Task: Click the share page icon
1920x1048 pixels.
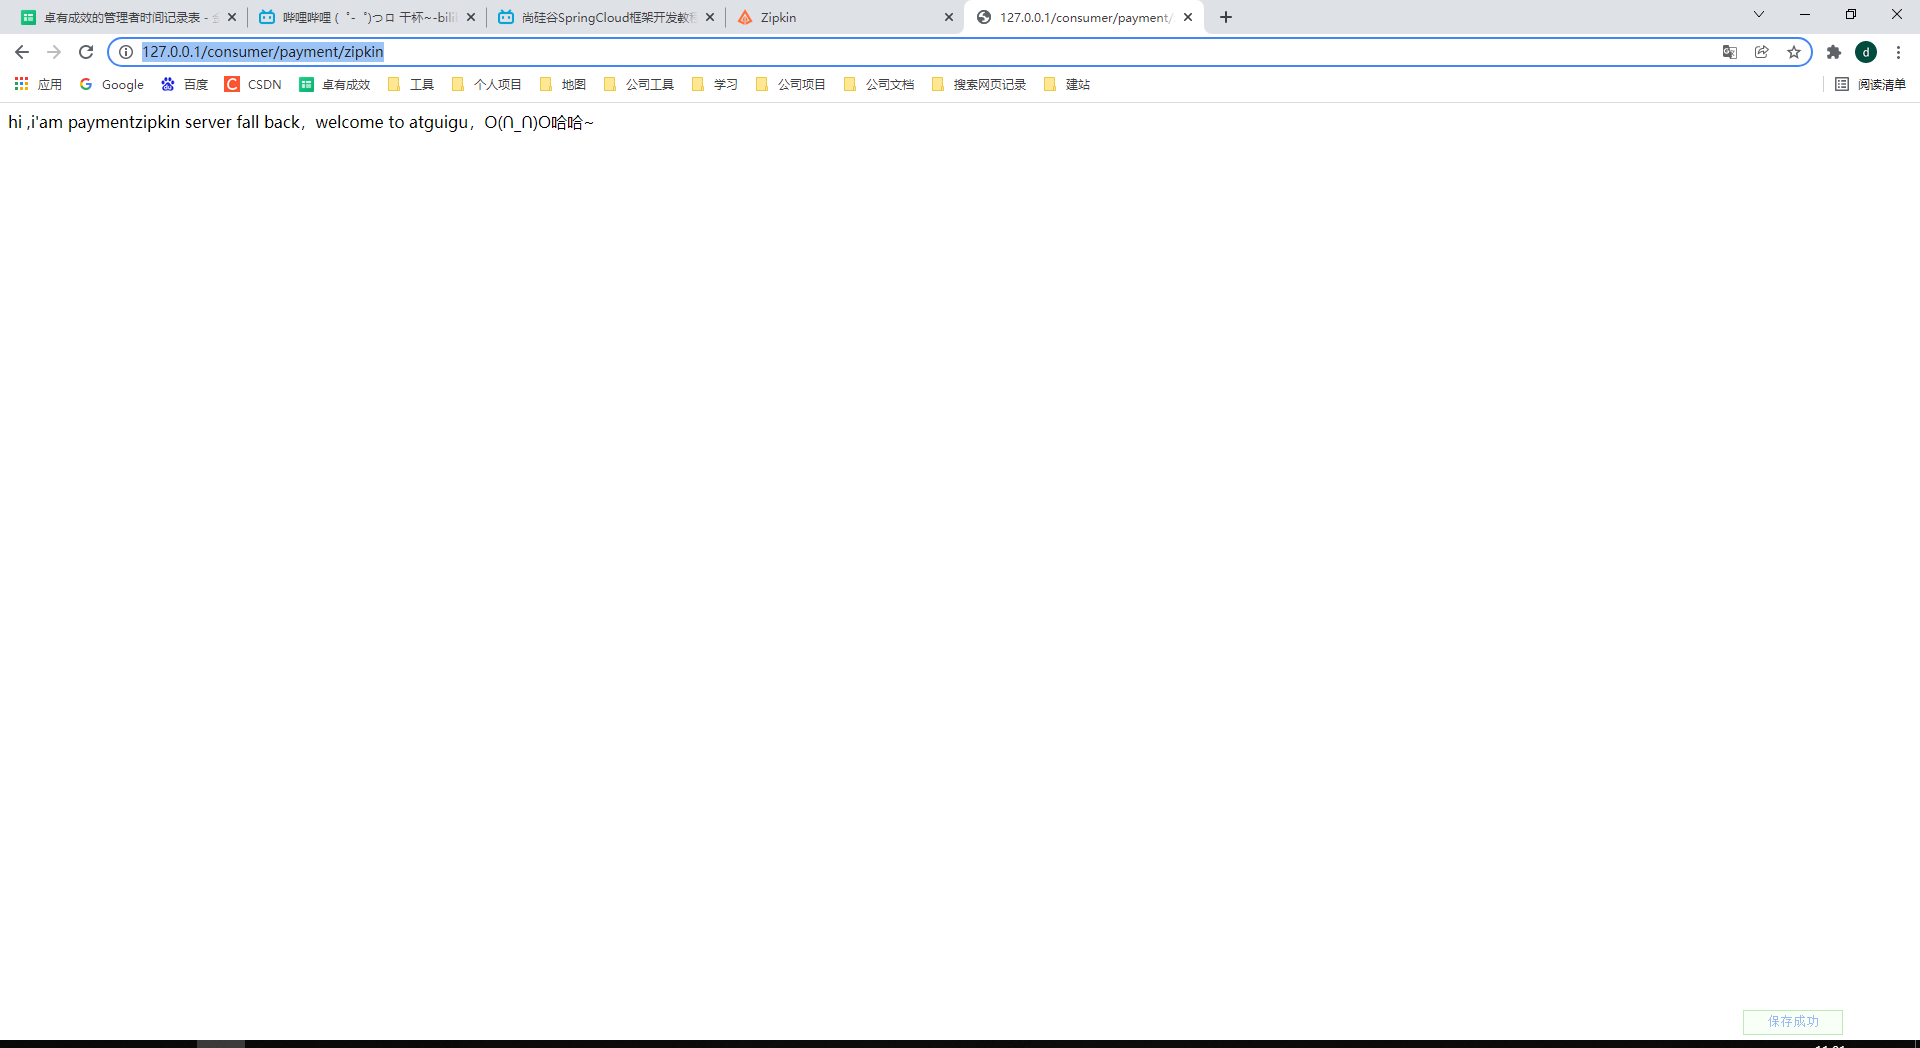Action: click(x=1762, y=52)
